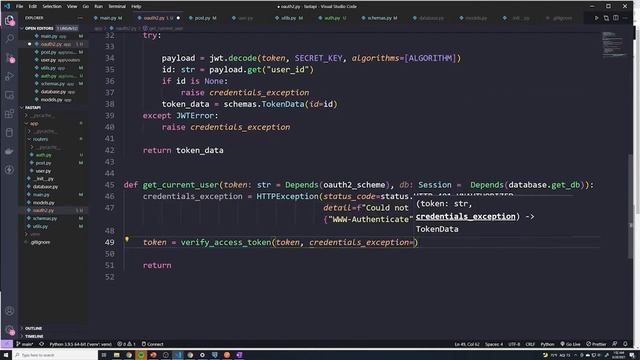This screenshot has height=360, width=640.
Task: Open the editor More Actions ellipsis
Action: (625, 18)
